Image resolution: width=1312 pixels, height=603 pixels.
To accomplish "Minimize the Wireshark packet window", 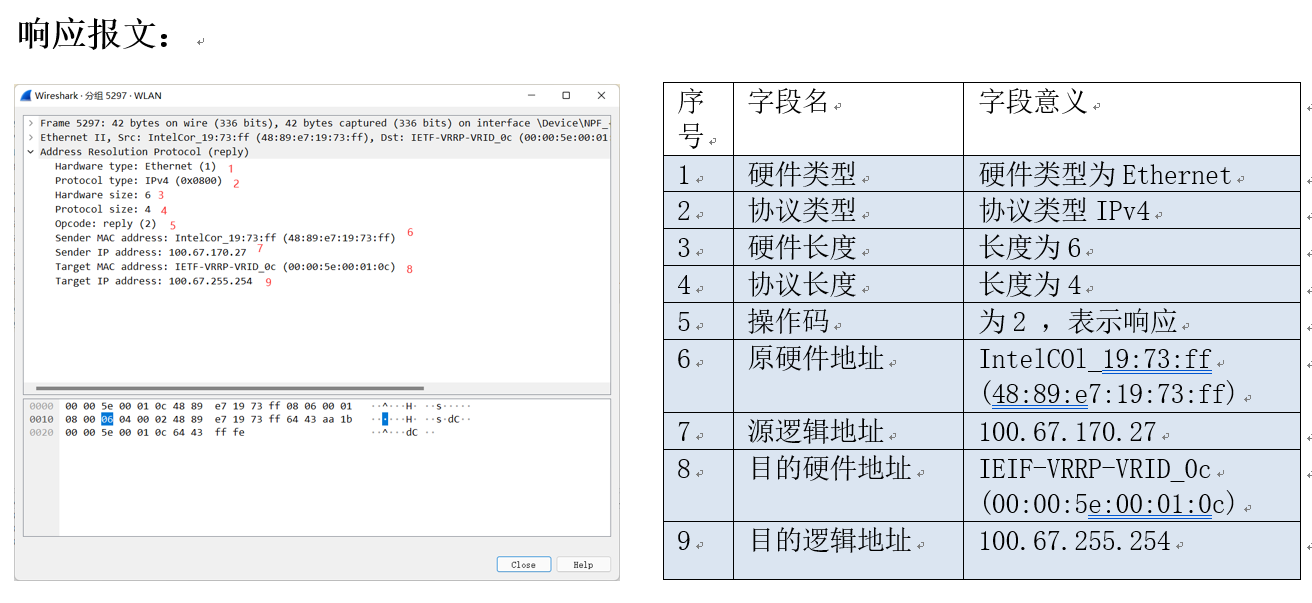I will (530, 96).
